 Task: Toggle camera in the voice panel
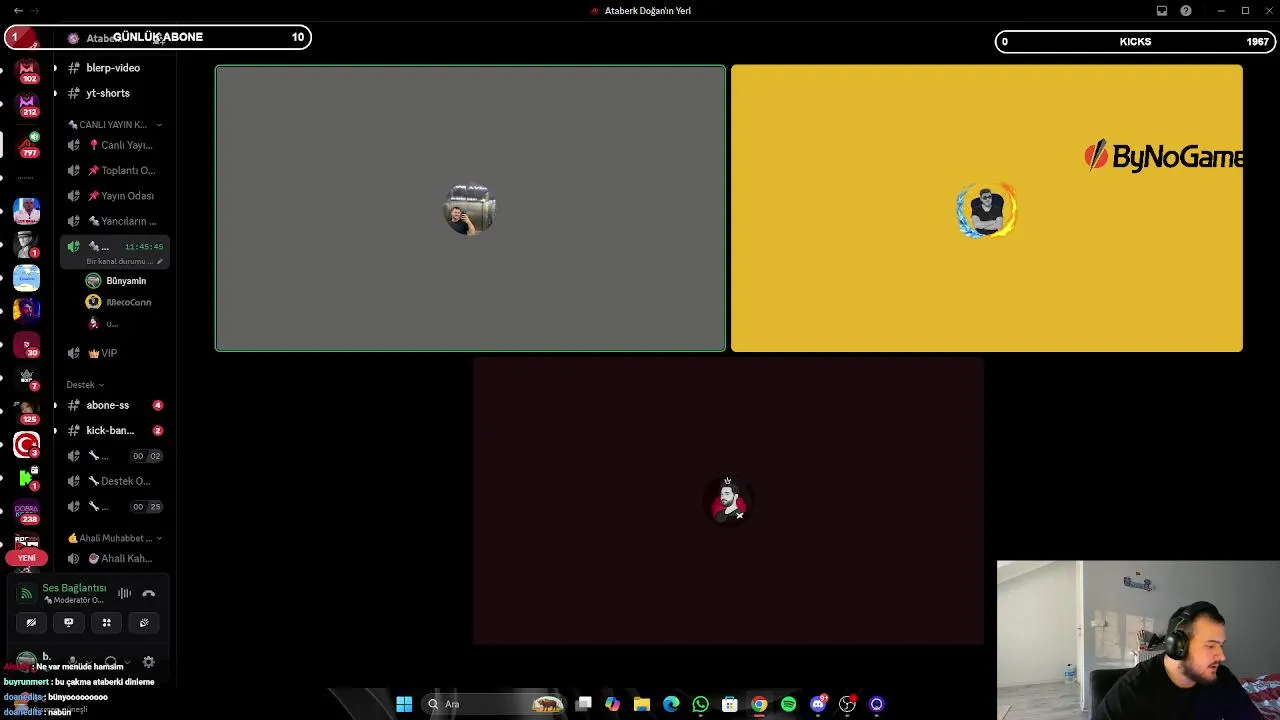coord(31,622)
